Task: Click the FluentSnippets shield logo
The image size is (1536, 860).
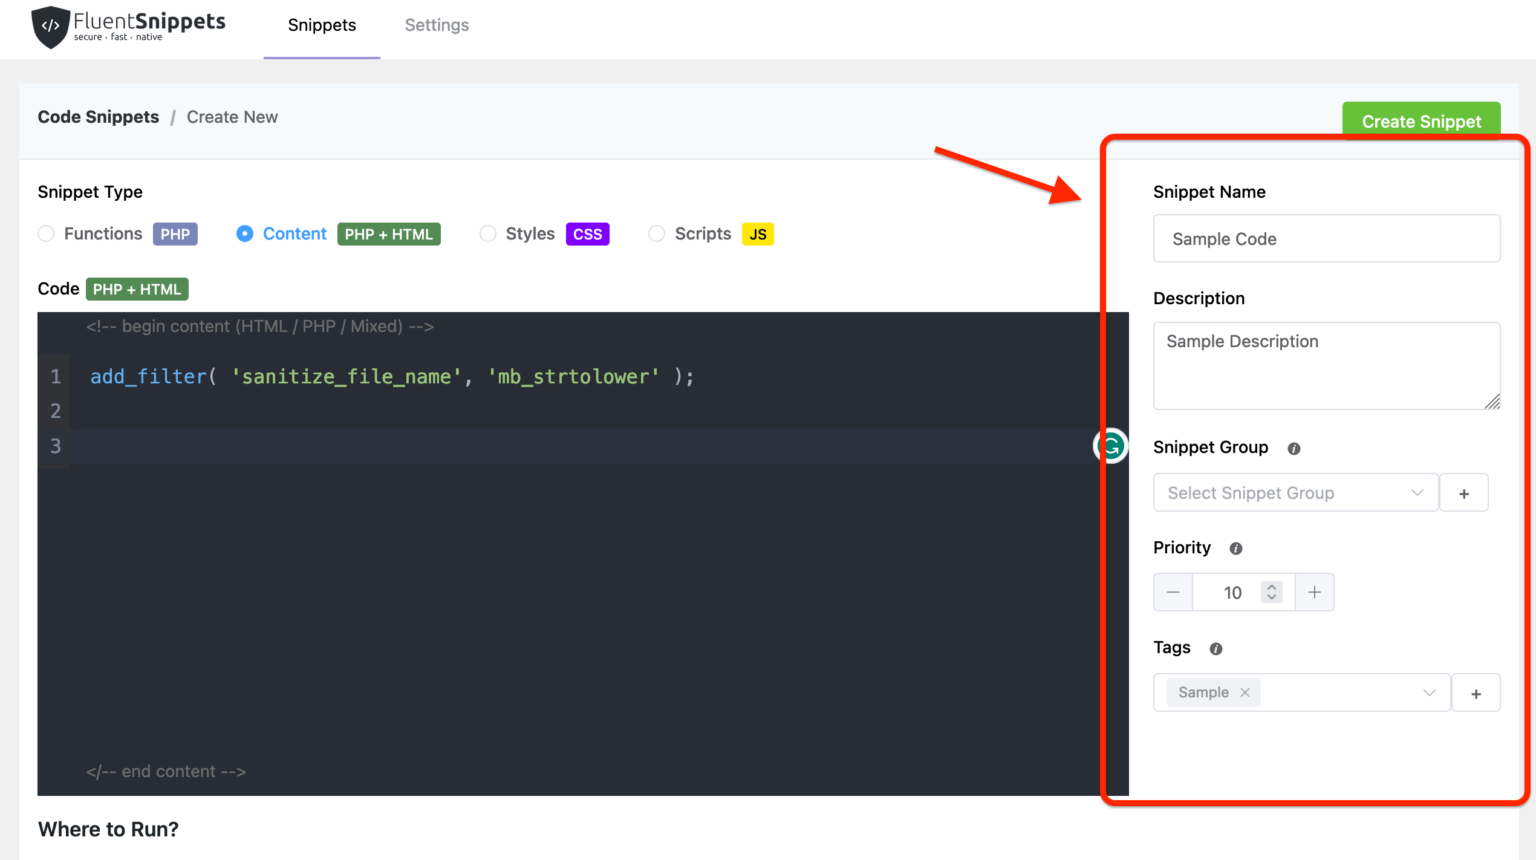Action: click(52, 27)
